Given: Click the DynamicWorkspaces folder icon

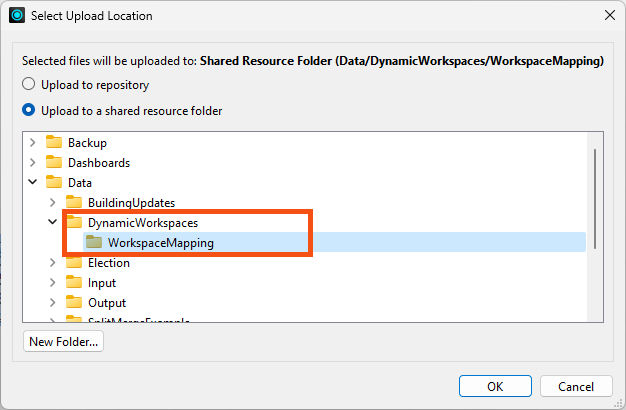Looking at the screenshot, I should point(74,223).
